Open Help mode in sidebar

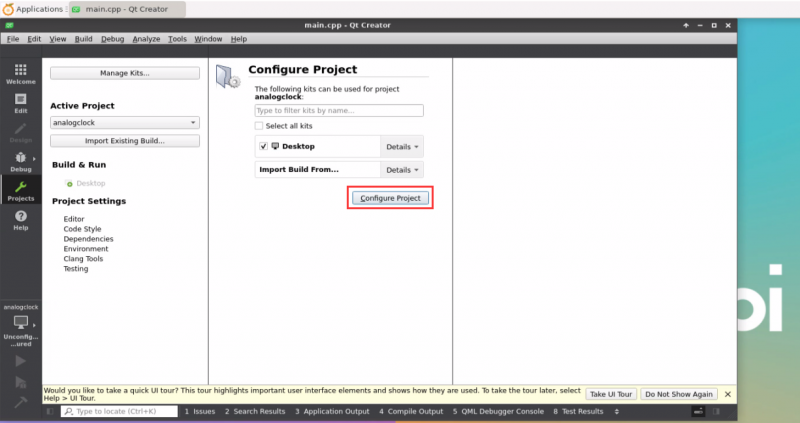point(20,219)
